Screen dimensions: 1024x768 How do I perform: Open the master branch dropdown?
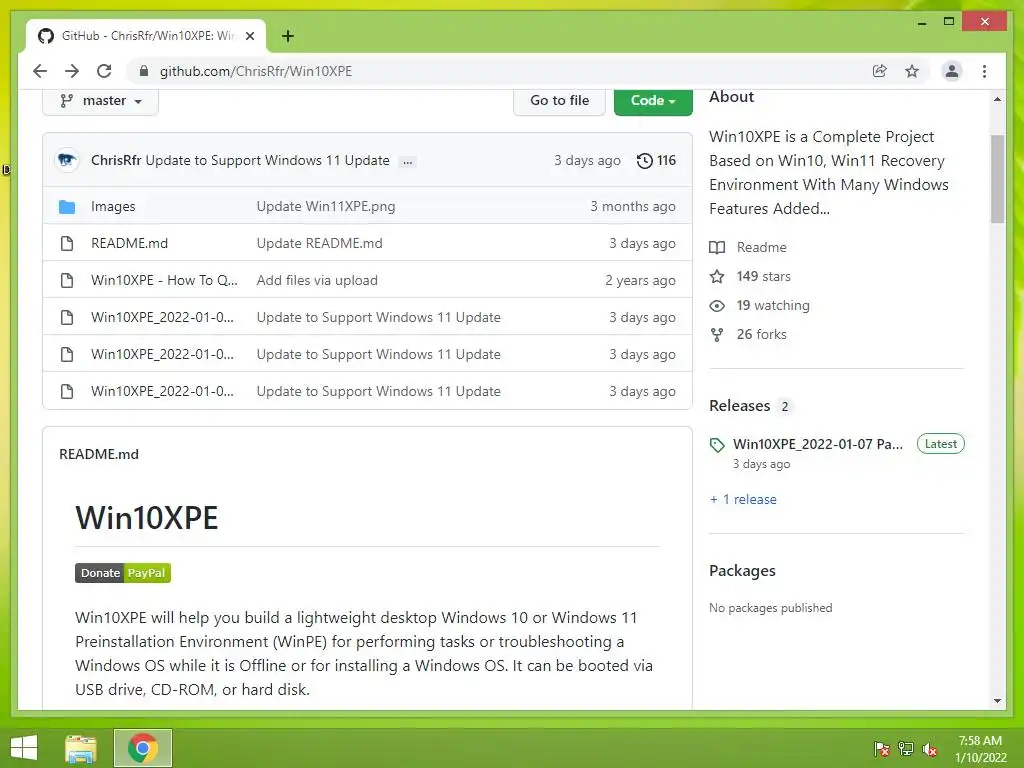pyautogui.click(x=100, y=101)
